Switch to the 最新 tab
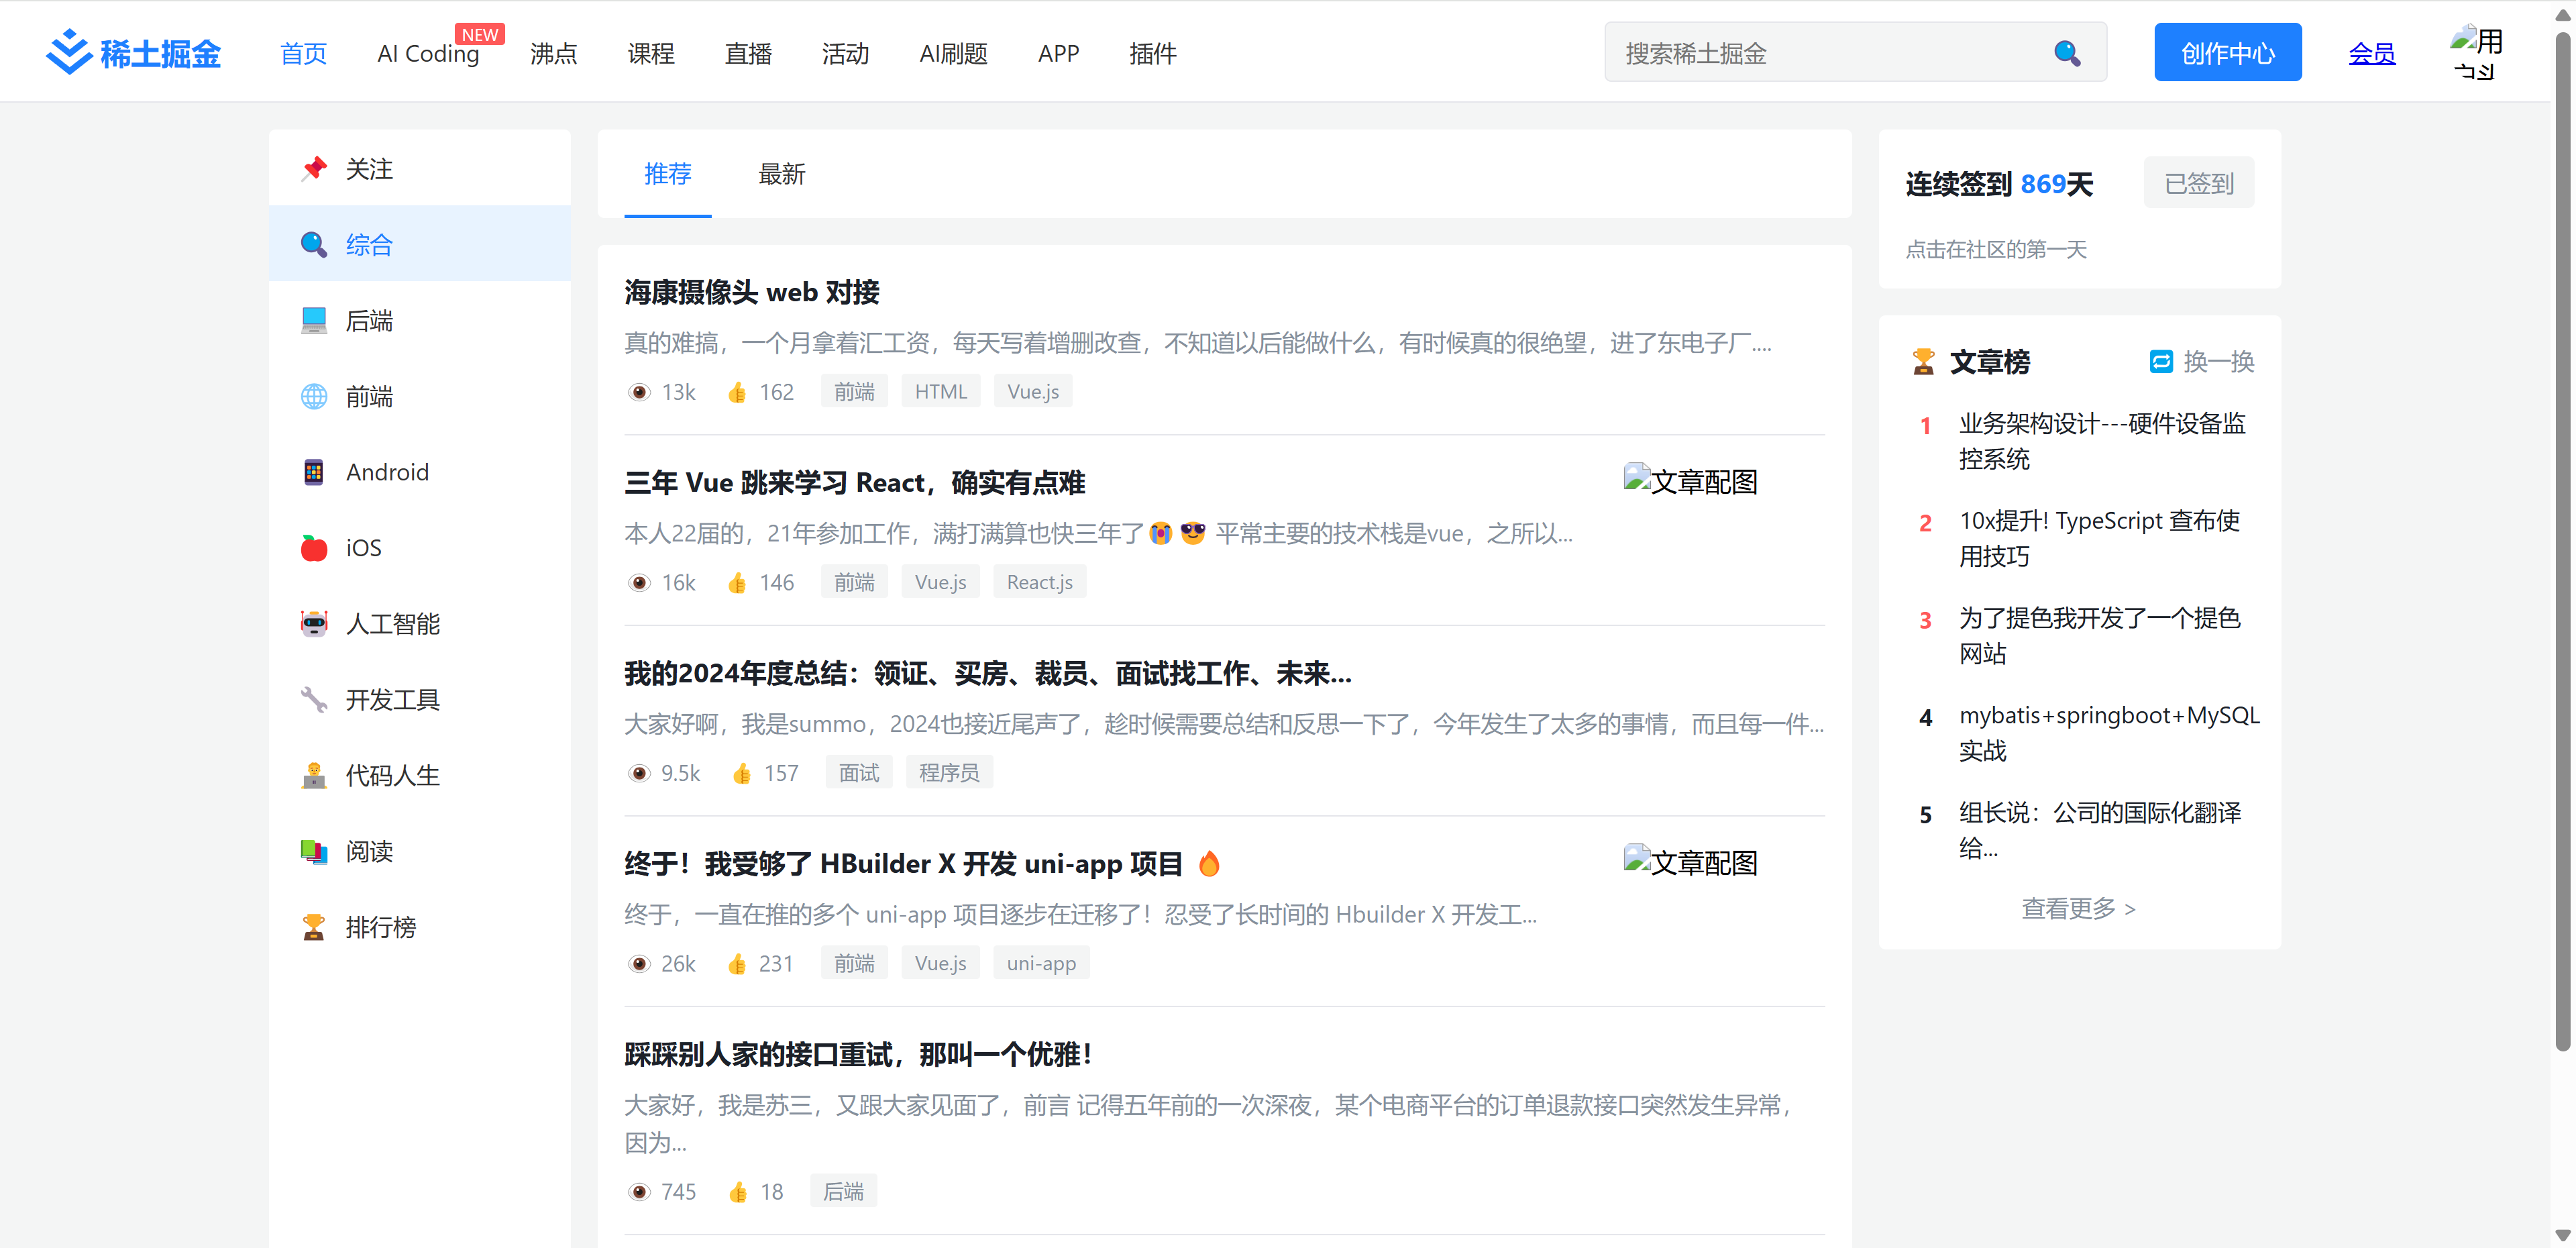This screenshot has width=2576, height=1248. coord(781,174)
